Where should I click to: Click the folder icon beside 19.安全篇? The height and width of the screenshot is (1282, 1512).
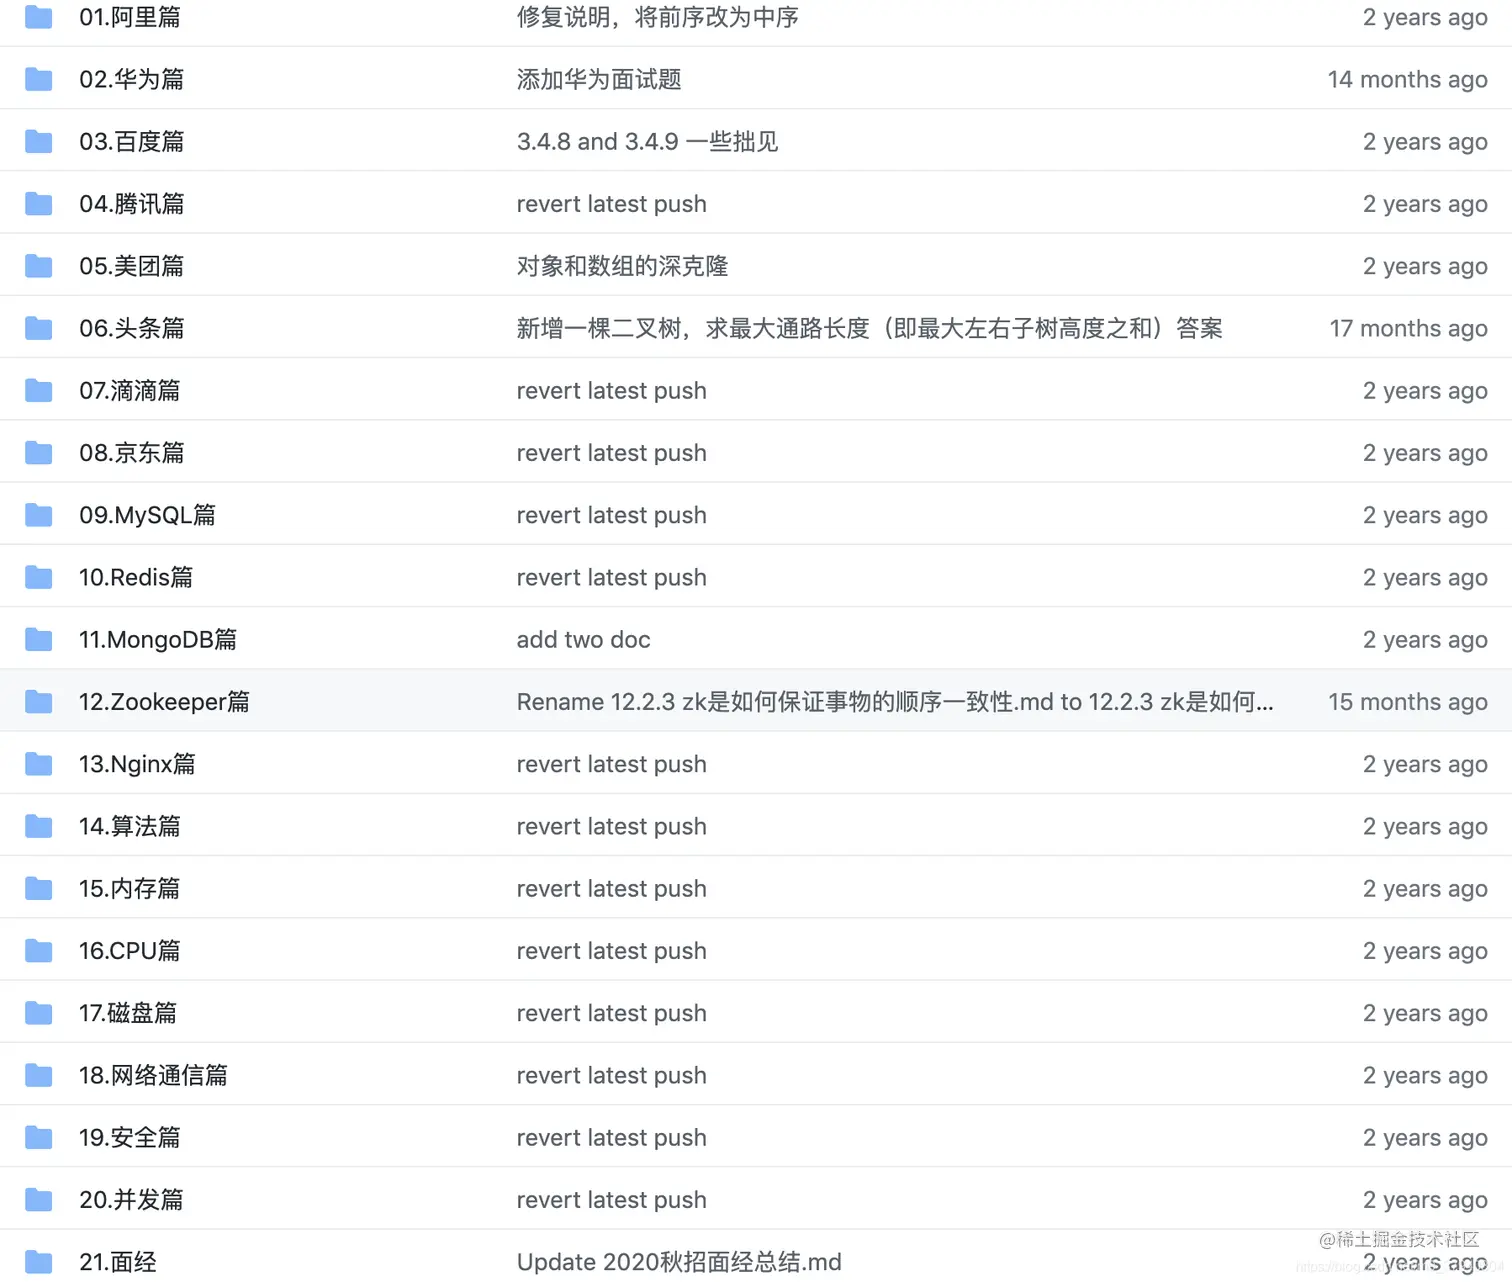click(x=38, y=1137)
